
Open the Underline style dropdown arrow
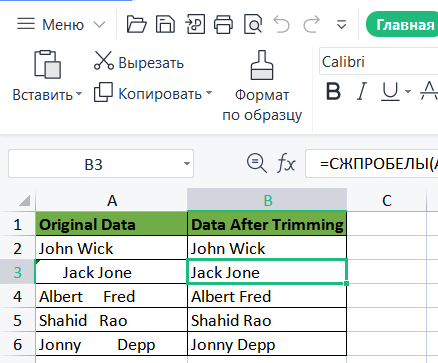408,91
